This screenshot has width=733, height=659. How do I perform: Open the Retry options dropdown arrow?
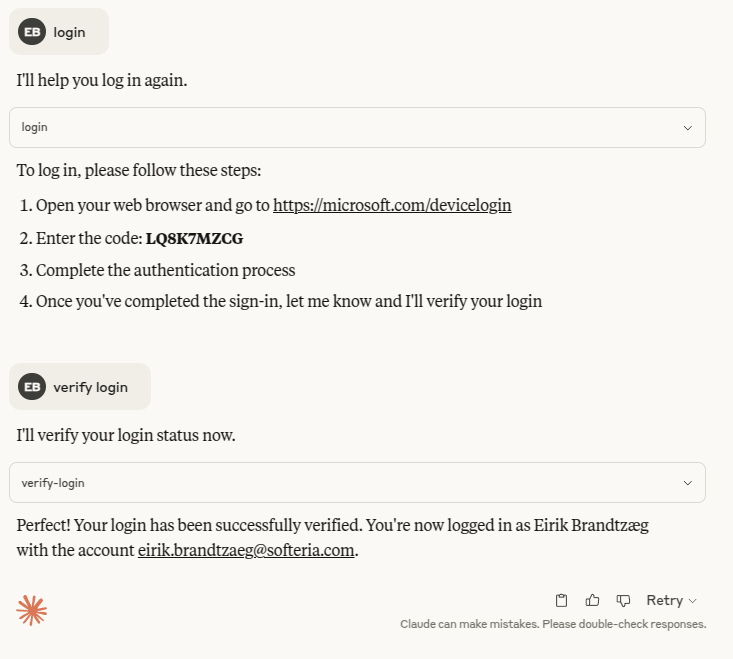pos(693,601)
